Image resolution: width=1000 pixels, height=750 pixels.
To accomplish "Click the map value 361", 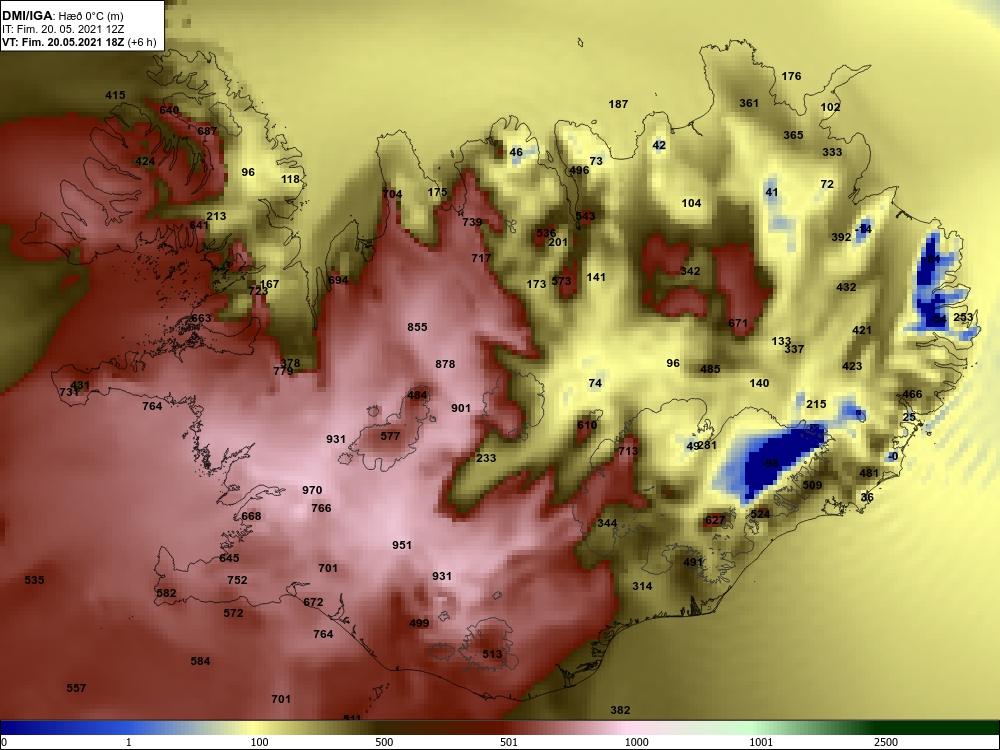I will 749,103.
